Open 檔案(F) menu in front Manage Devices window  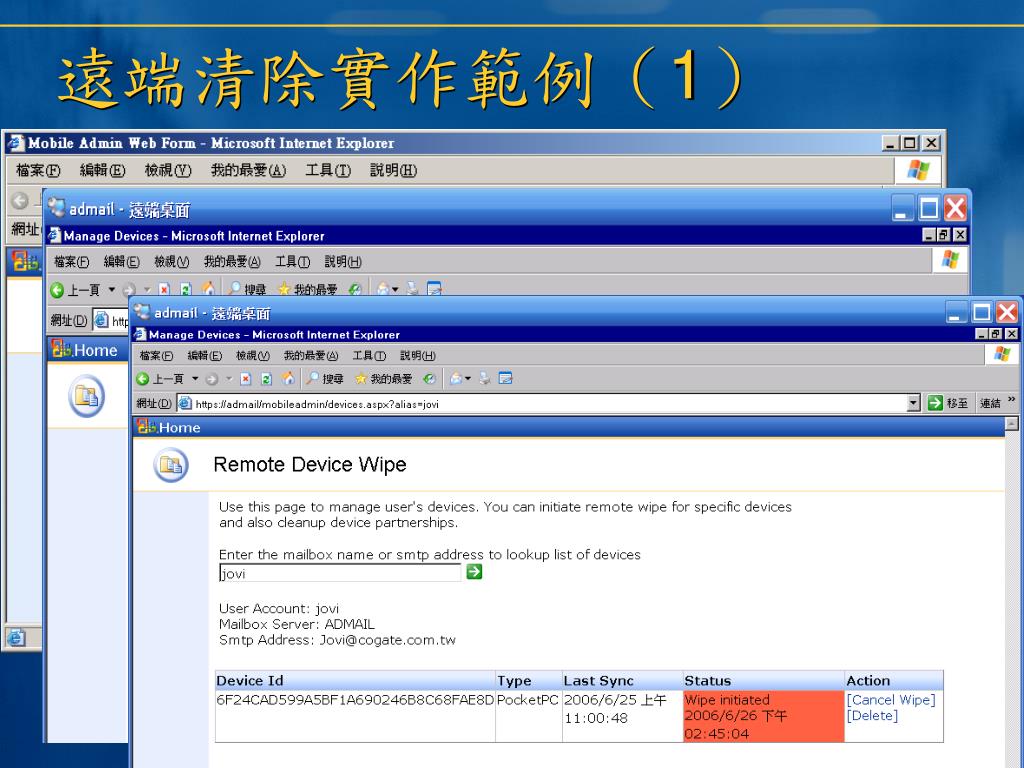(156, 356)
